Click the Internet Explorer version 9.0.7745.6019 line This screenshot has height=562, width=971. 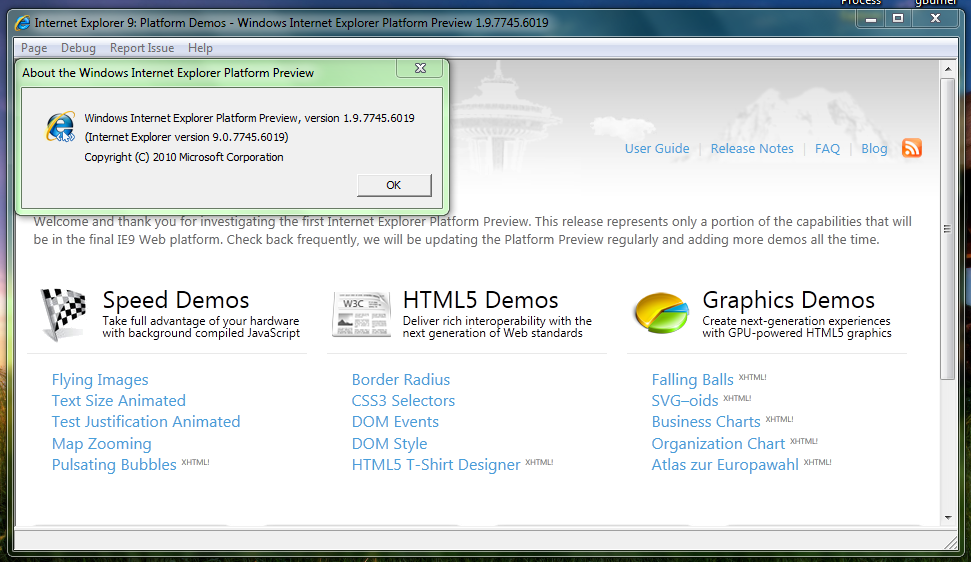[x=186, y=137]
